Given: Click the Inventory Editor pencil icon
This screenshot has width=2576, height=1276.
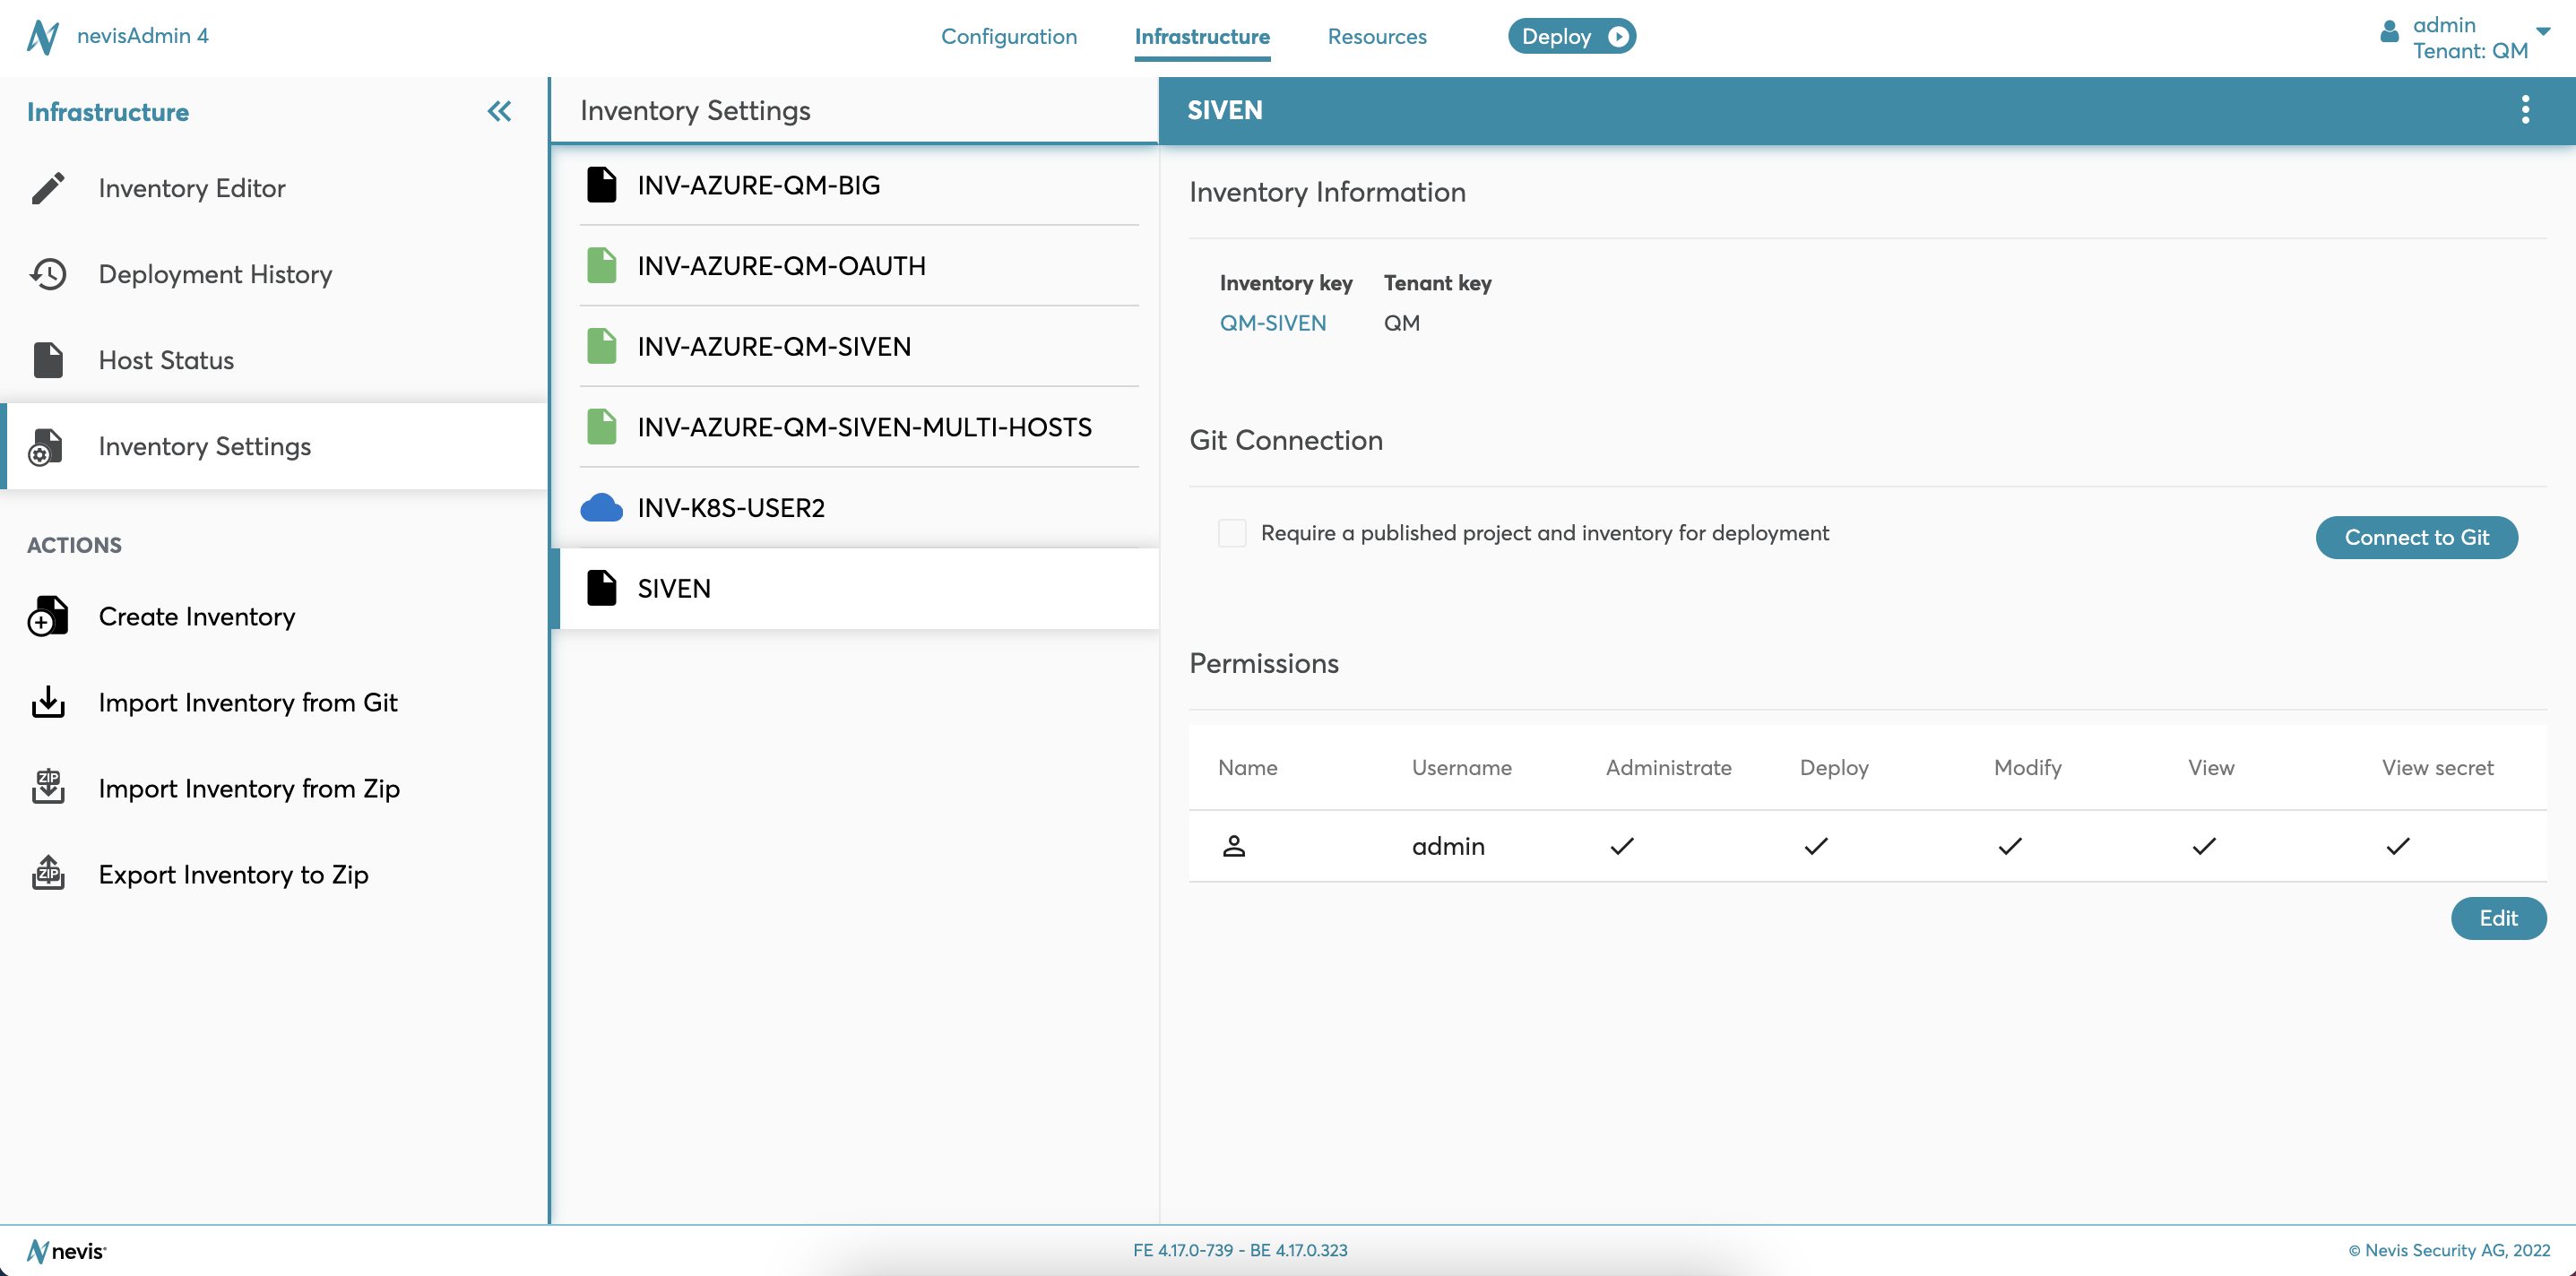Looking at the screenshot, I should coord(47,188).
